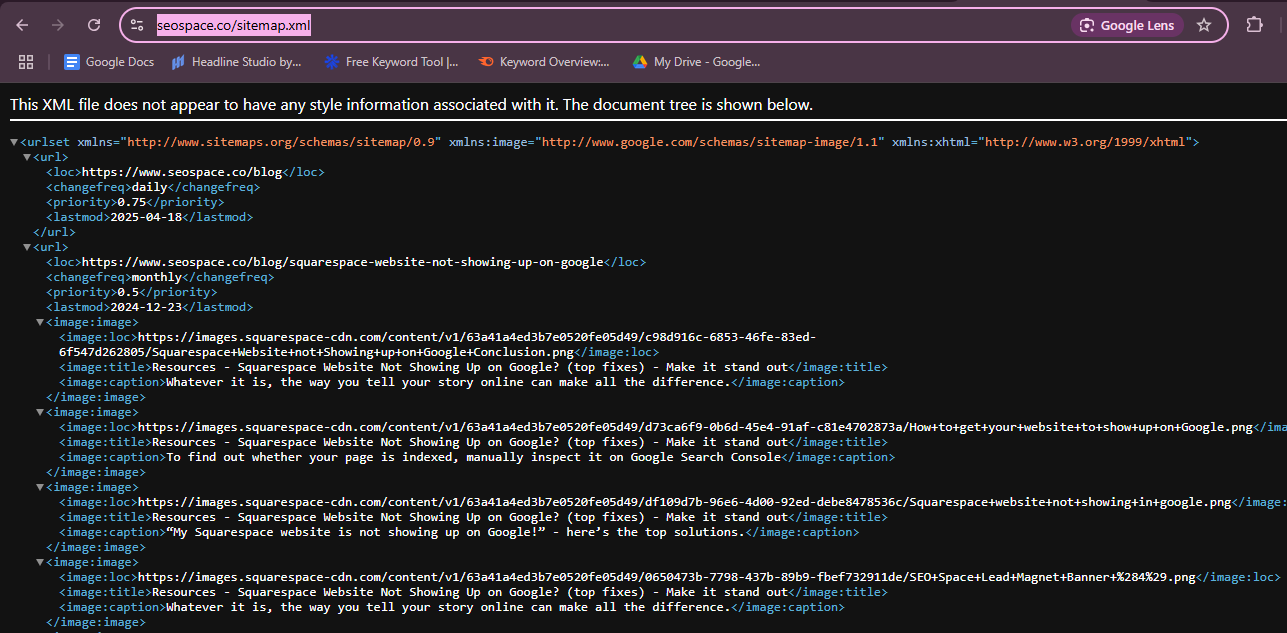Collapse the urlset root node

(x=14, y=142)
